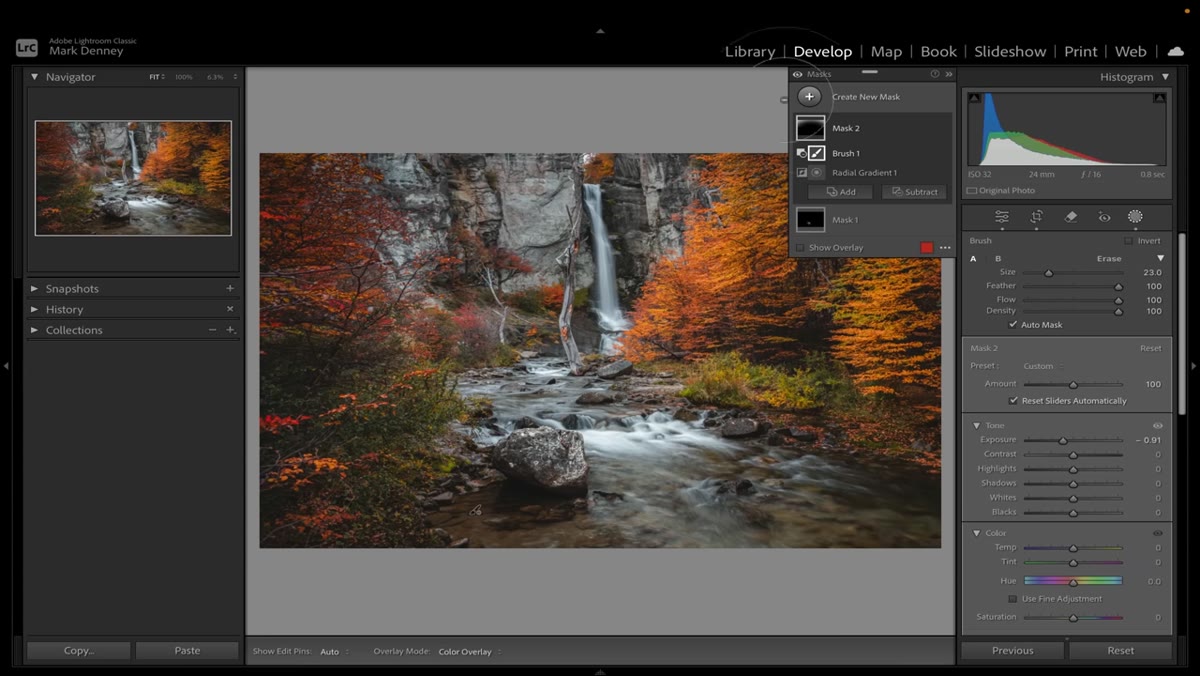The height and width of the screenshot is (676, 1200).
Task: Click the brush Size slider handle
Action: pyautogui.click(x=1048, y=273)
